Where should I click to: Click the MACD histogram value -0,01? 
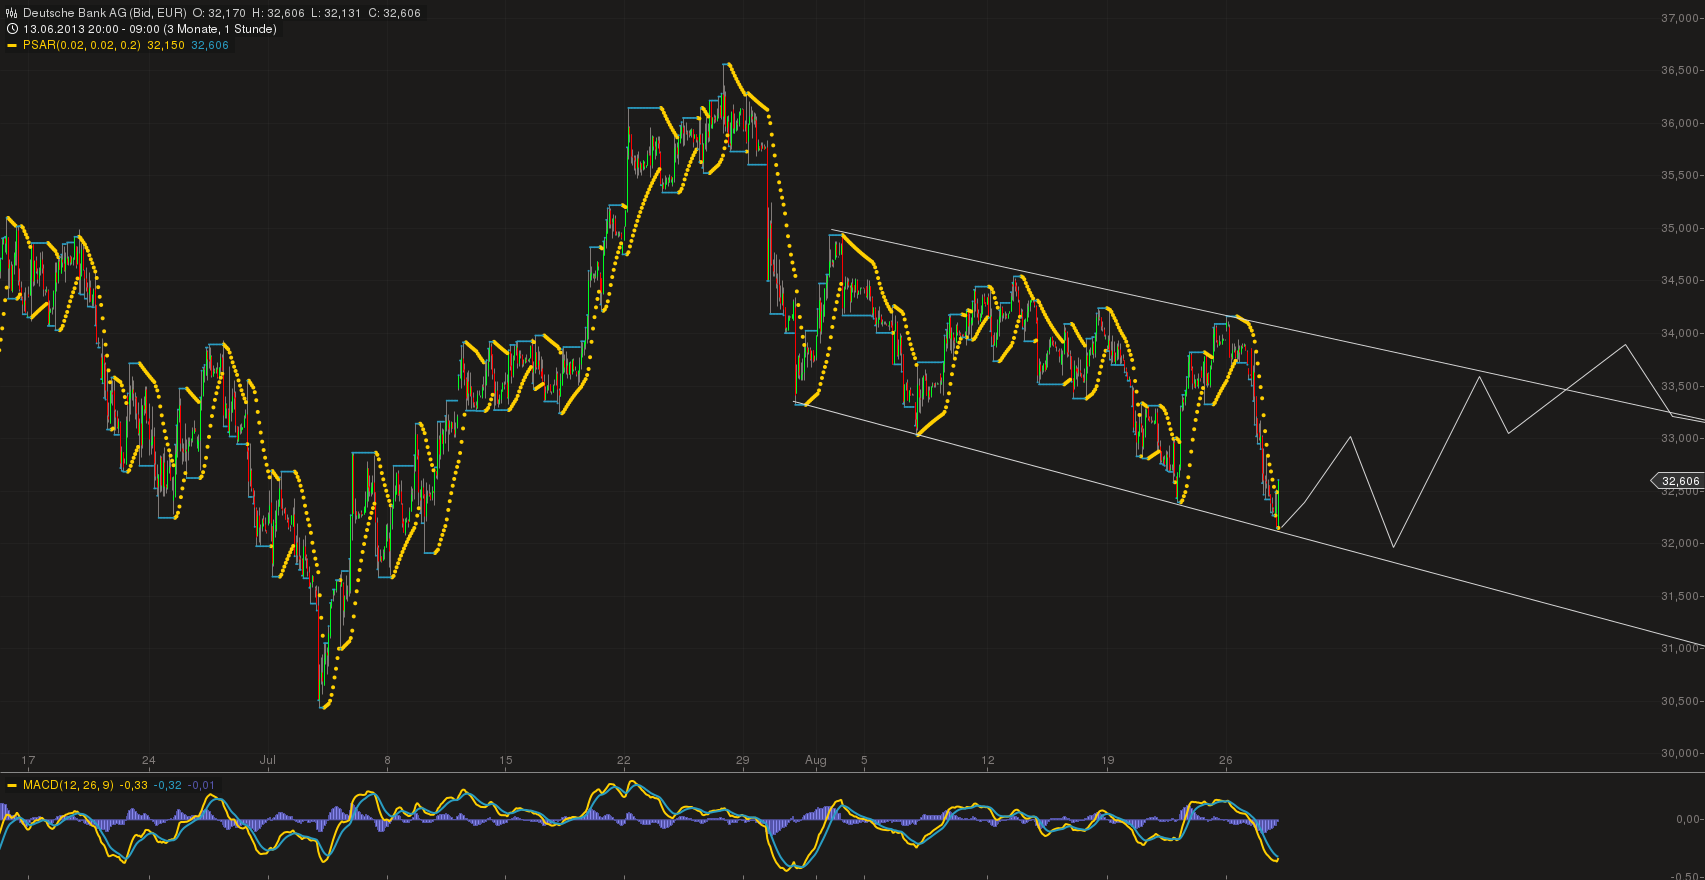point(203,785)
